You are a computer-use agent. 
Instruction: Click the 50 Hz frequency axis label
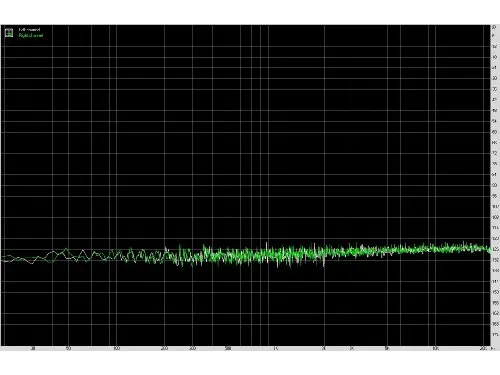pyautogui.click(x=68, y=349)
